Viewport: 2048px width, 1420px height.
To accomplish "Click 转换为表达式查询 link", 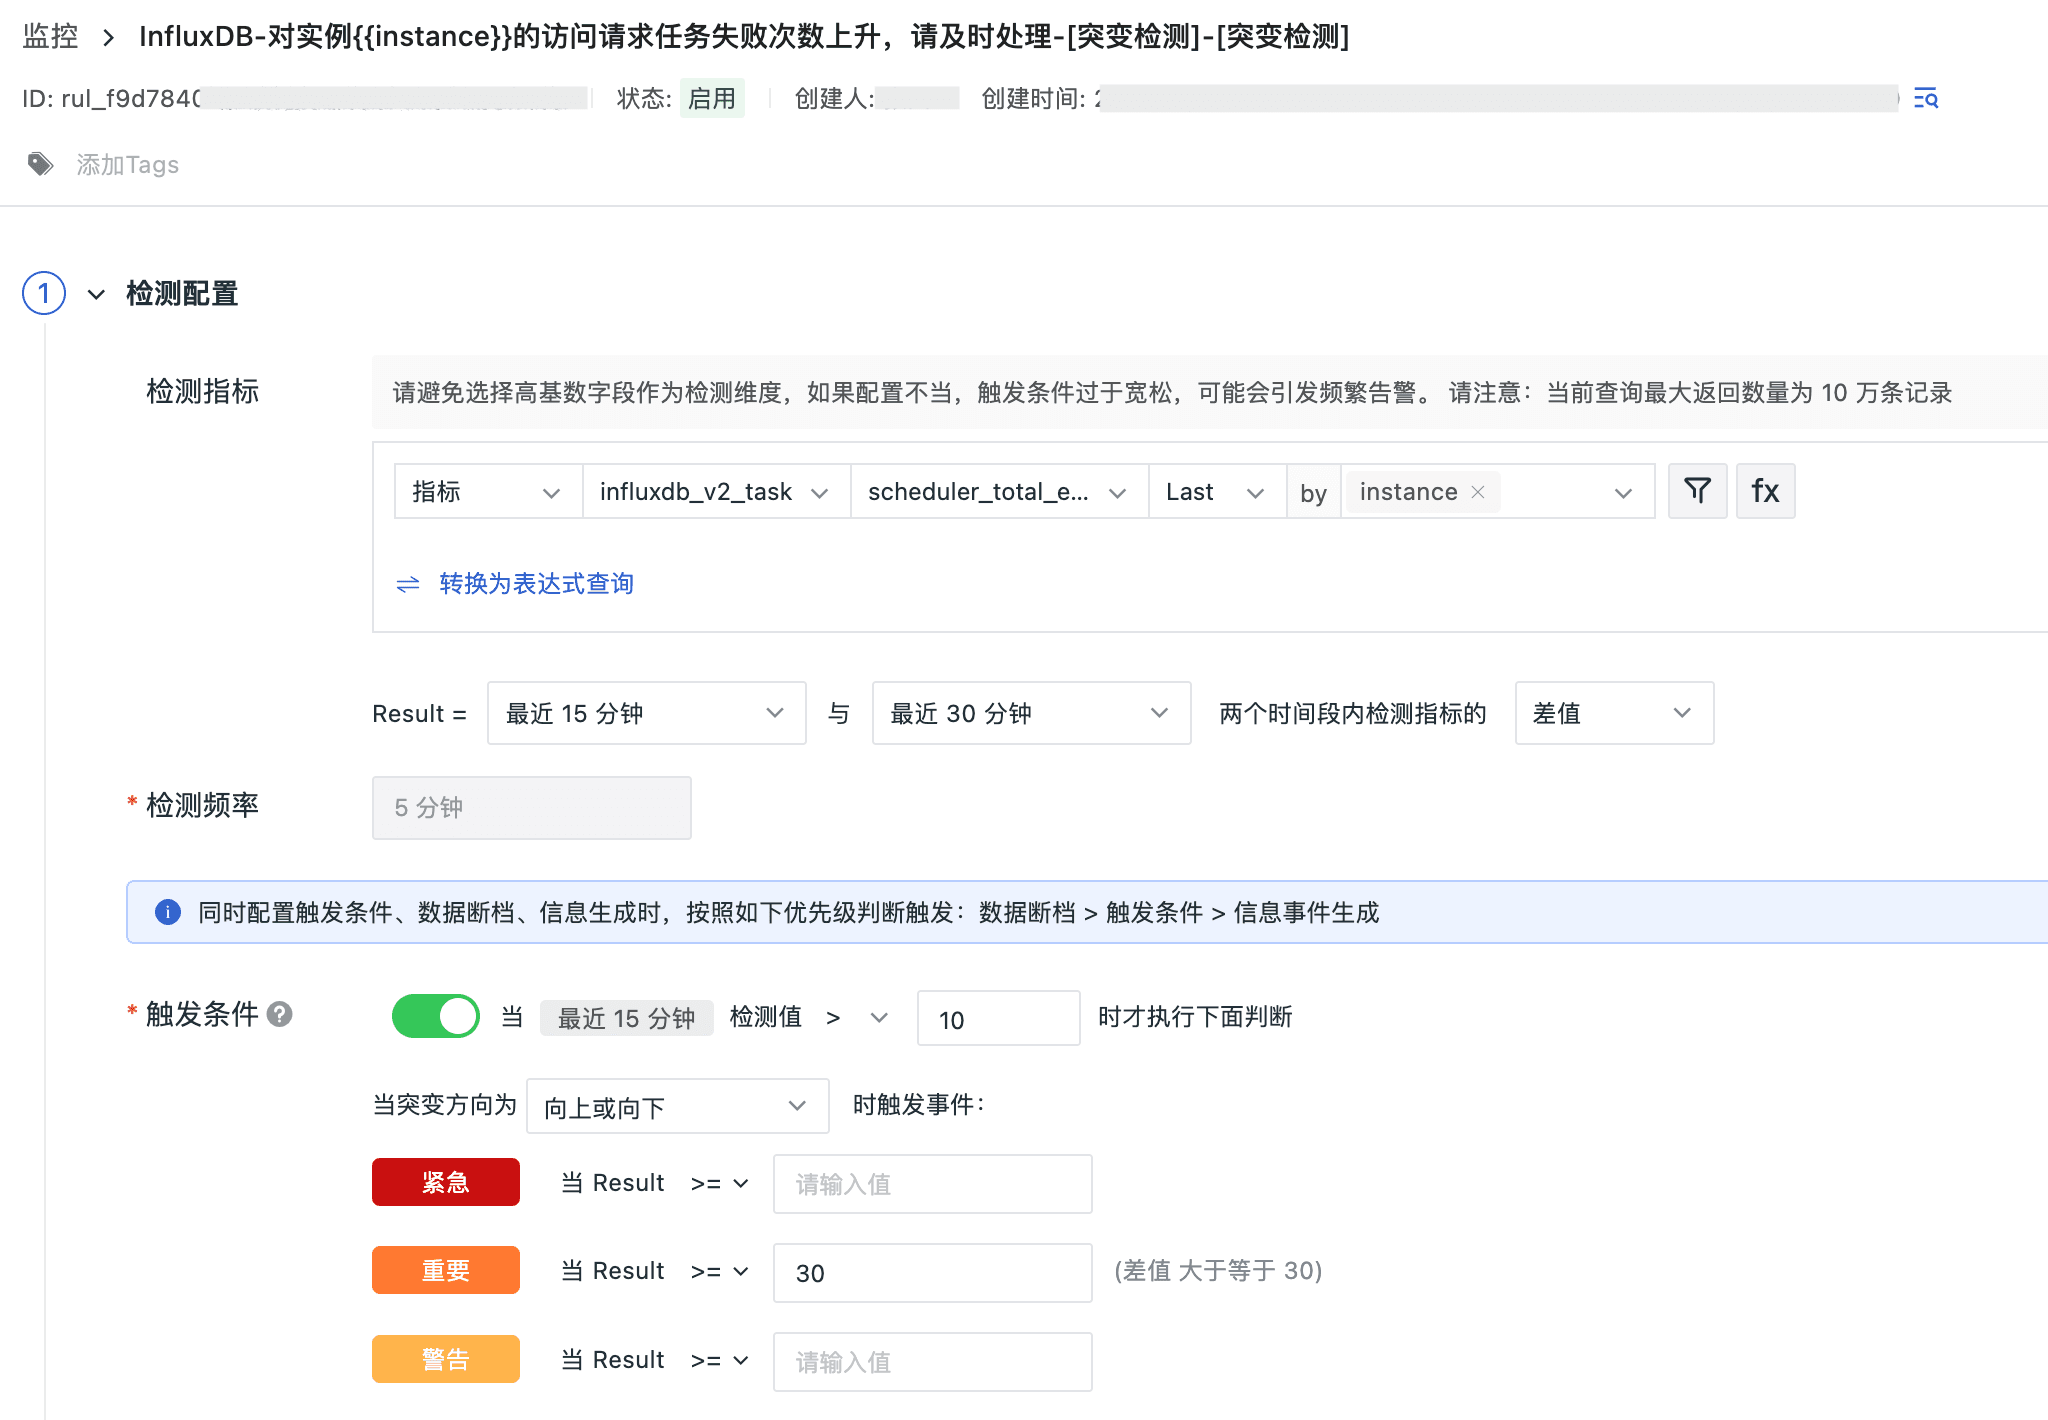I will pos(536,584).
